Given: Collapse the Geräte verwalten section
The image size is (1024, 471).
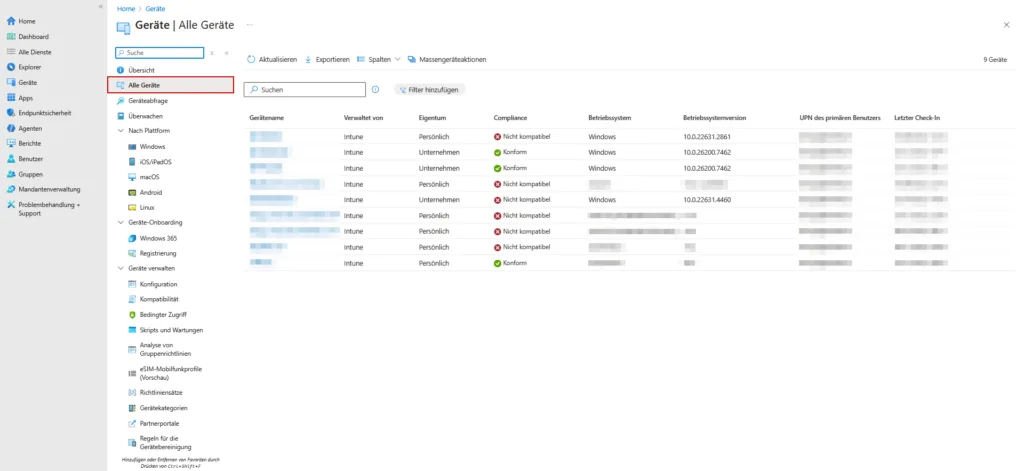Looking at the screenshot, I should [120, 268].
